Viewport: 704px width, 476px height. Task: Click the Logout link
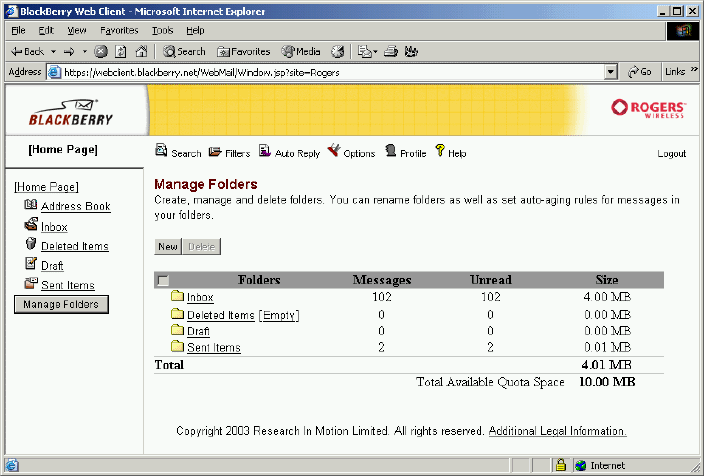(672, 154)
